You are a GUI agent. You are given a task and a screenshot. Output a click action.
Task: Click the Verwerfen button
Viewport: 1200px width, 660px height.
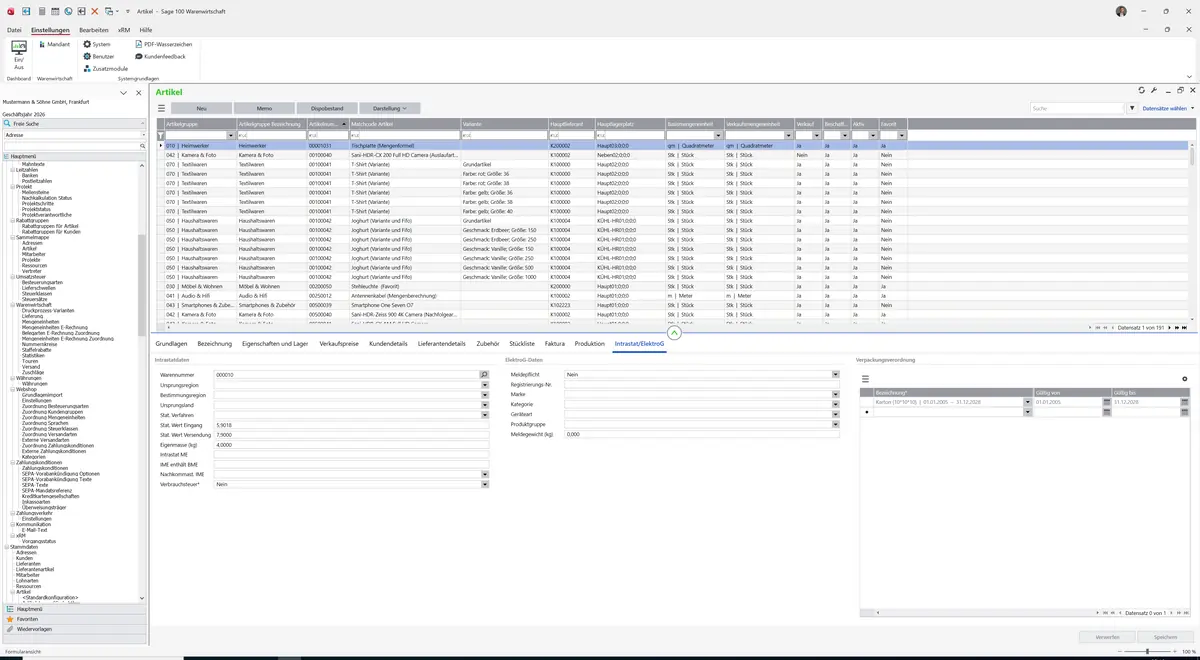point(1108,637)
